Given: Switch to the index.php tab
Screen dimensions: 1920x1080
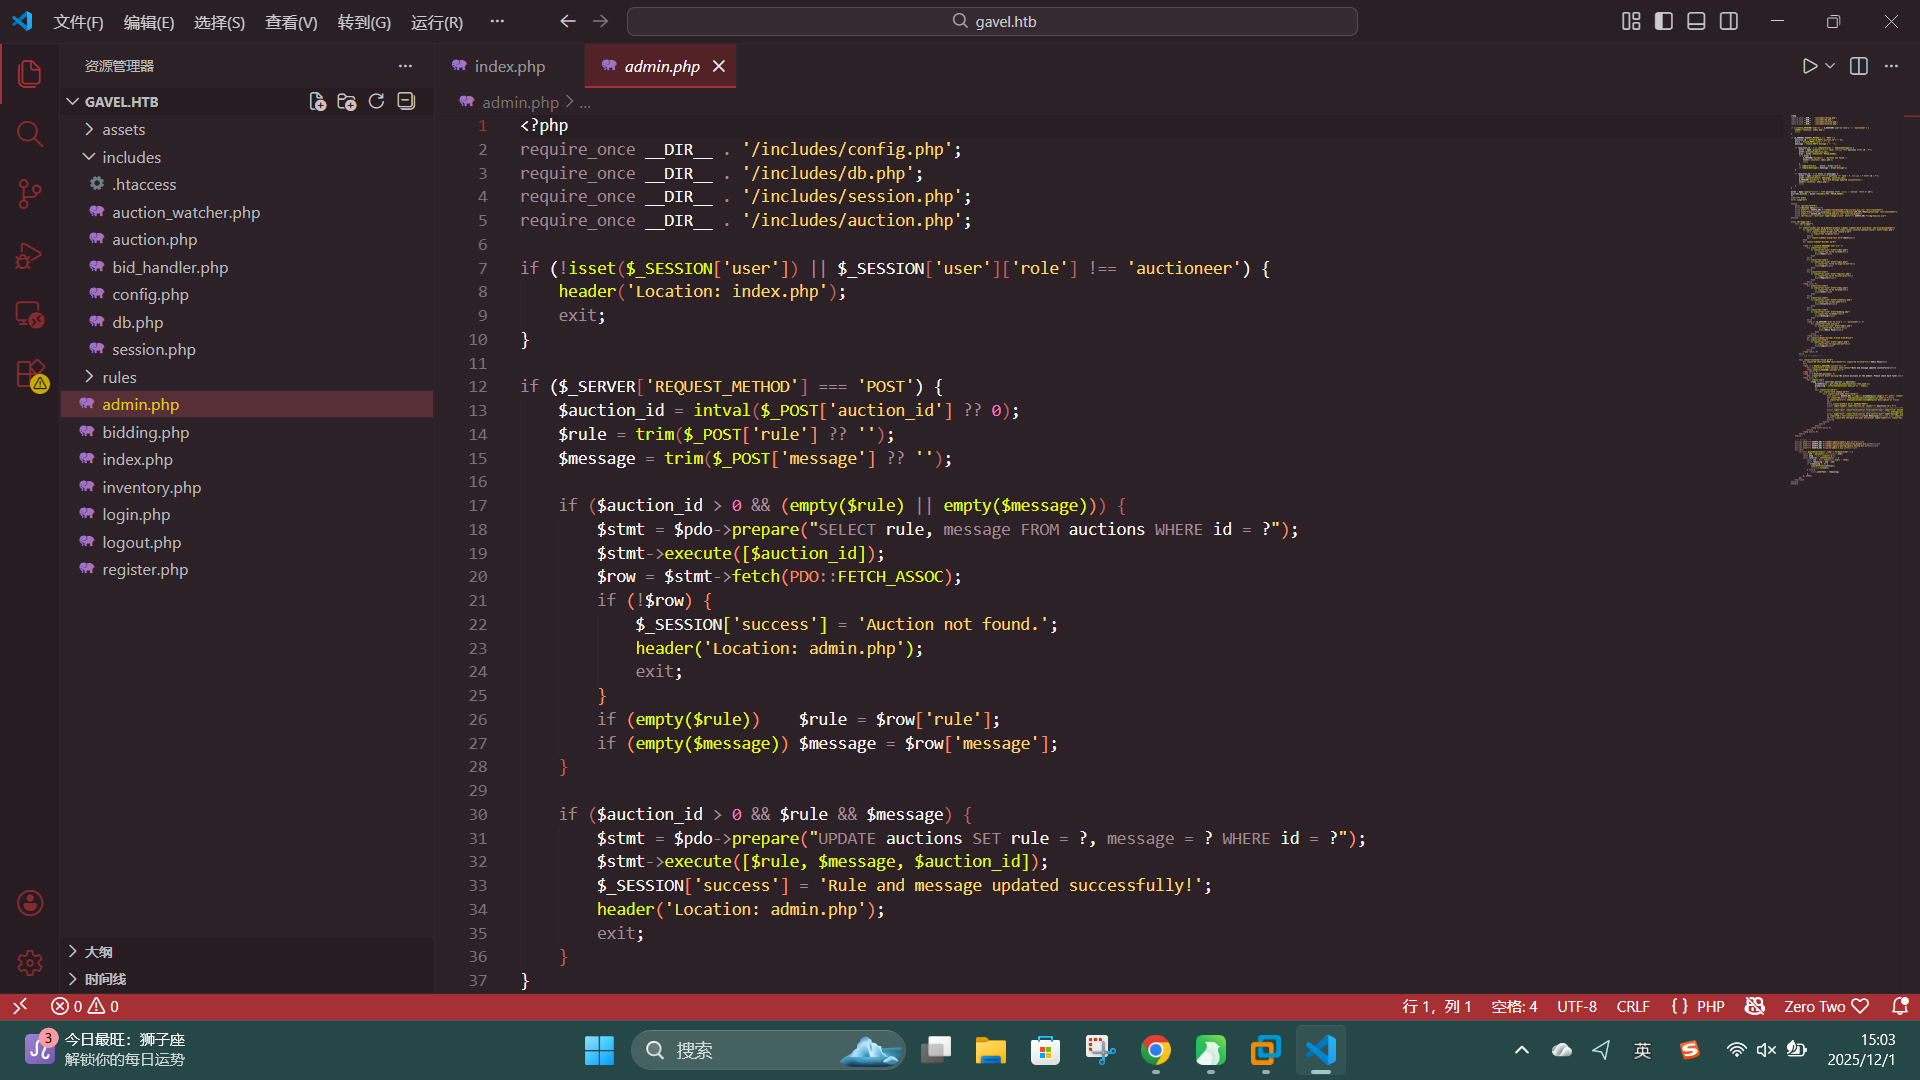Looking at the screenshot, I should tap(509, 66).
